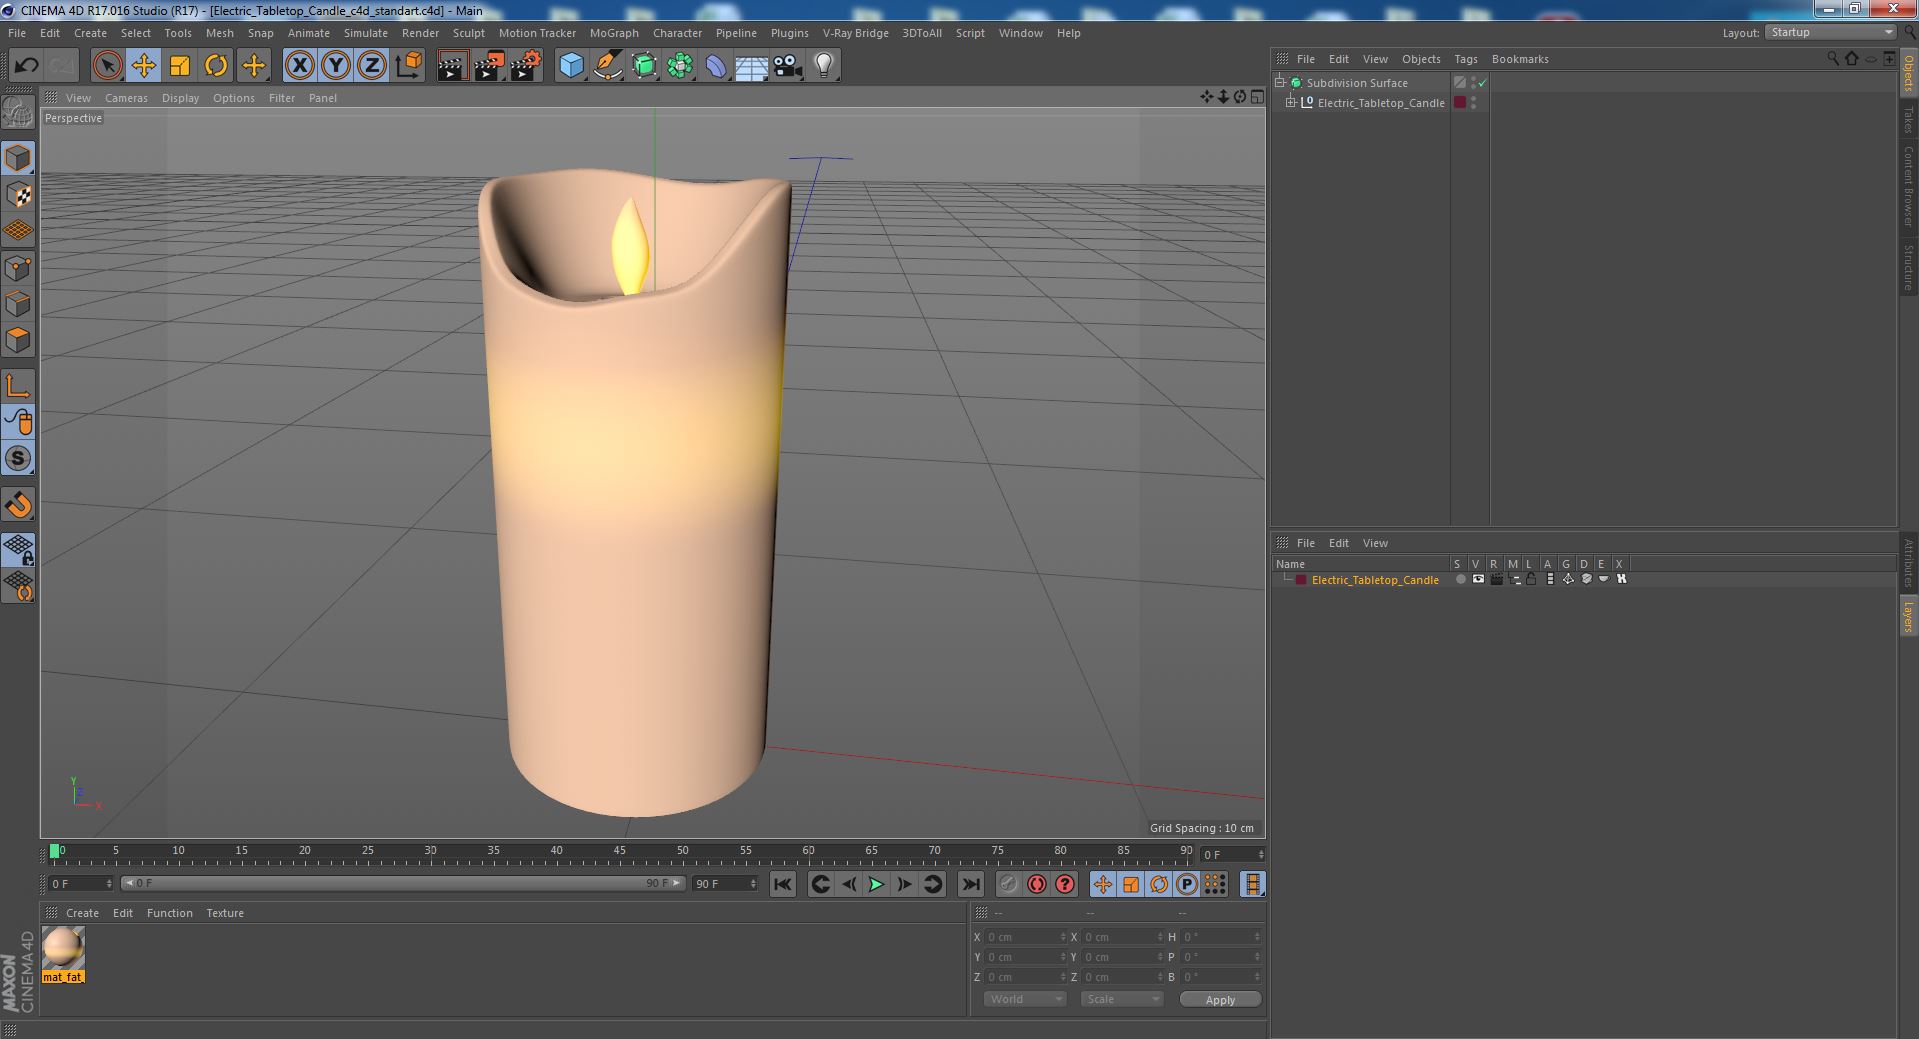Activate the Rotate tool
Screen dimensions: 1919x1039
pyautogui.click(x=216, y=66)
